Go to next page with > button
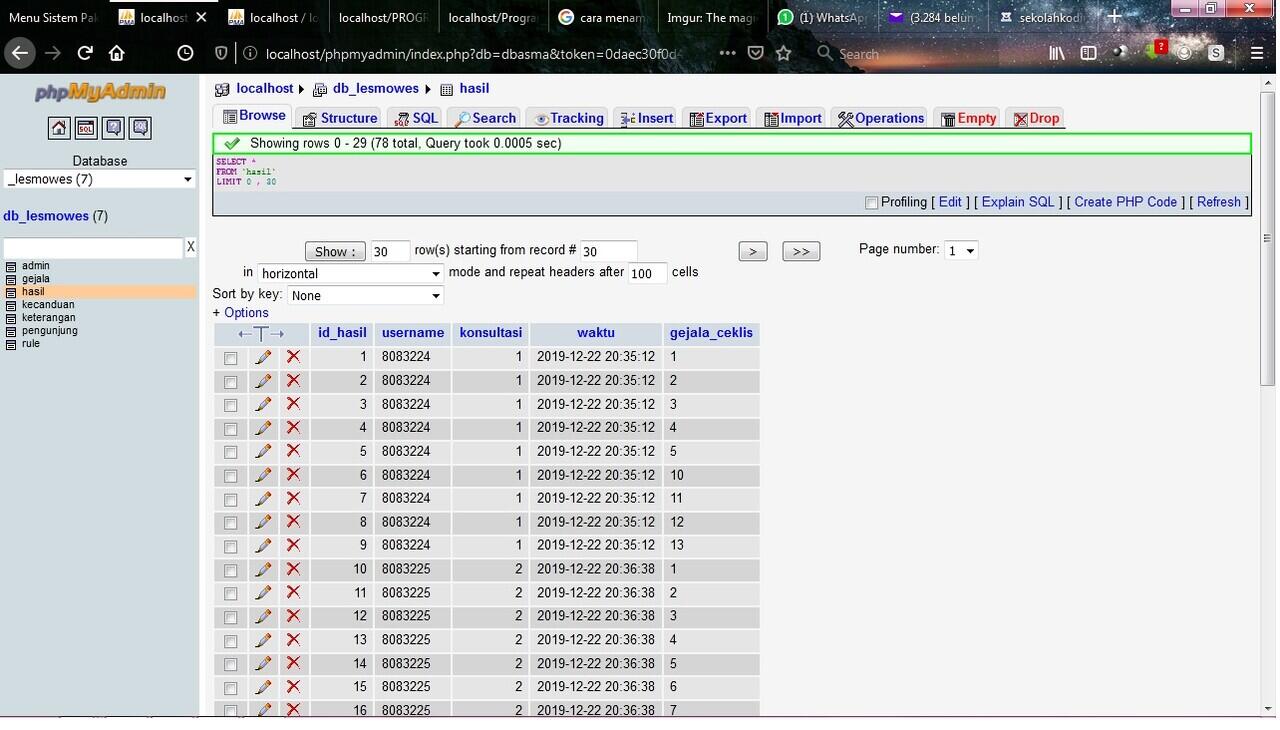 [753, 251]
